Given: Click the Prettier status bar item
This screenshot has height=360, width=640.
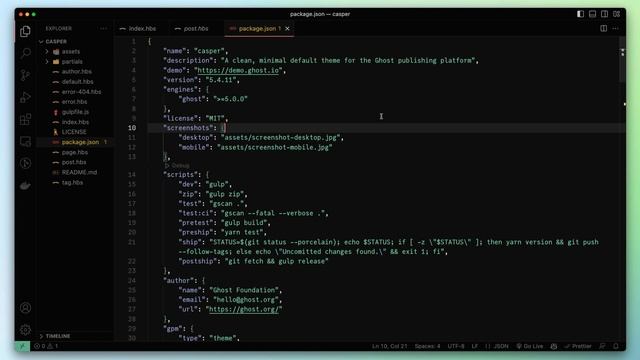Looking at the screenshot, I should point(578,346).
